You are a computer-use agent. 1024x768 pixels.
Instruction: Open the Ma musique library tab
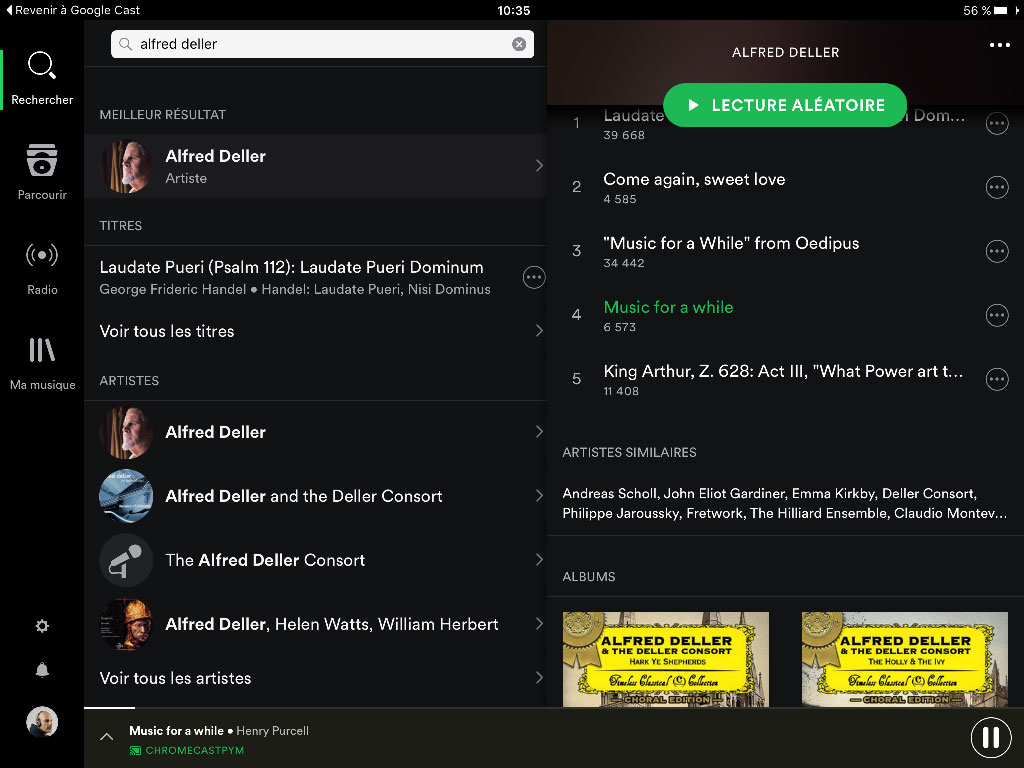click(42, 363)
